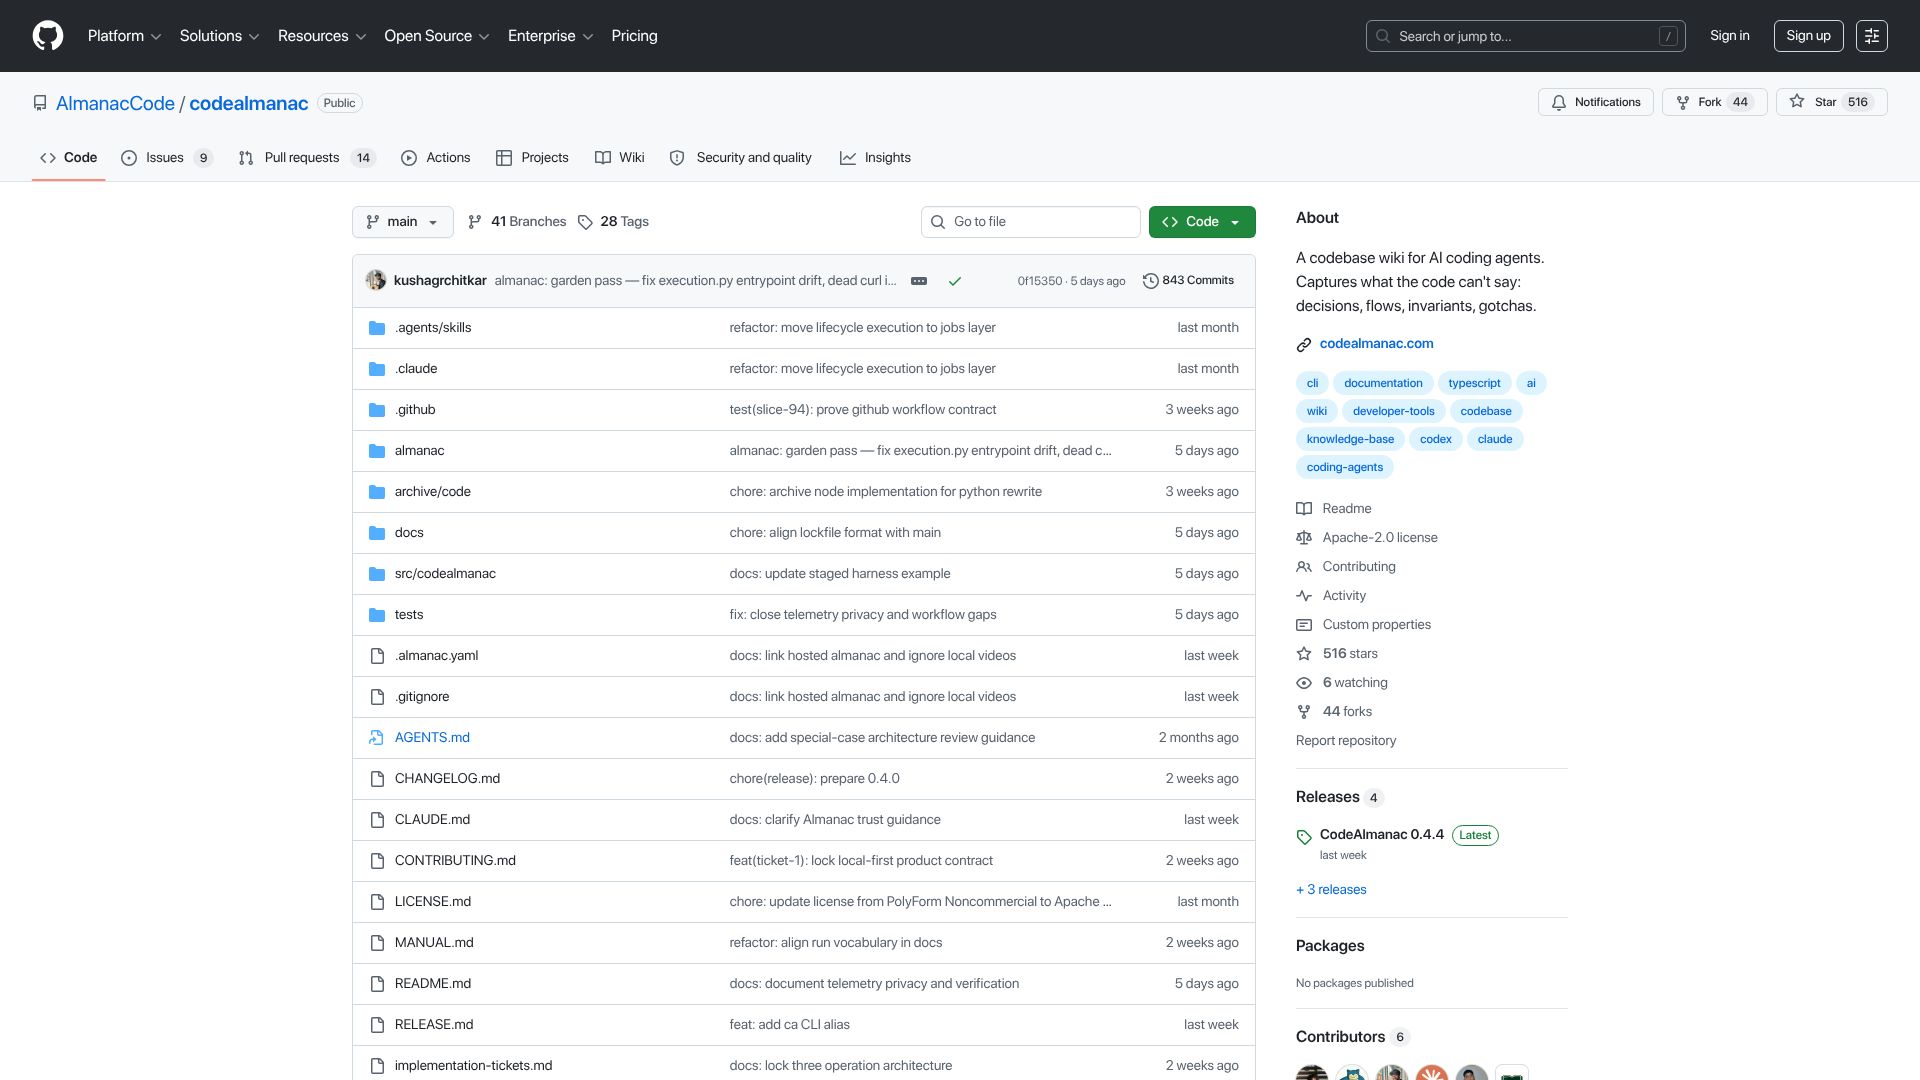Open the green Code dropdown button

1202,222
